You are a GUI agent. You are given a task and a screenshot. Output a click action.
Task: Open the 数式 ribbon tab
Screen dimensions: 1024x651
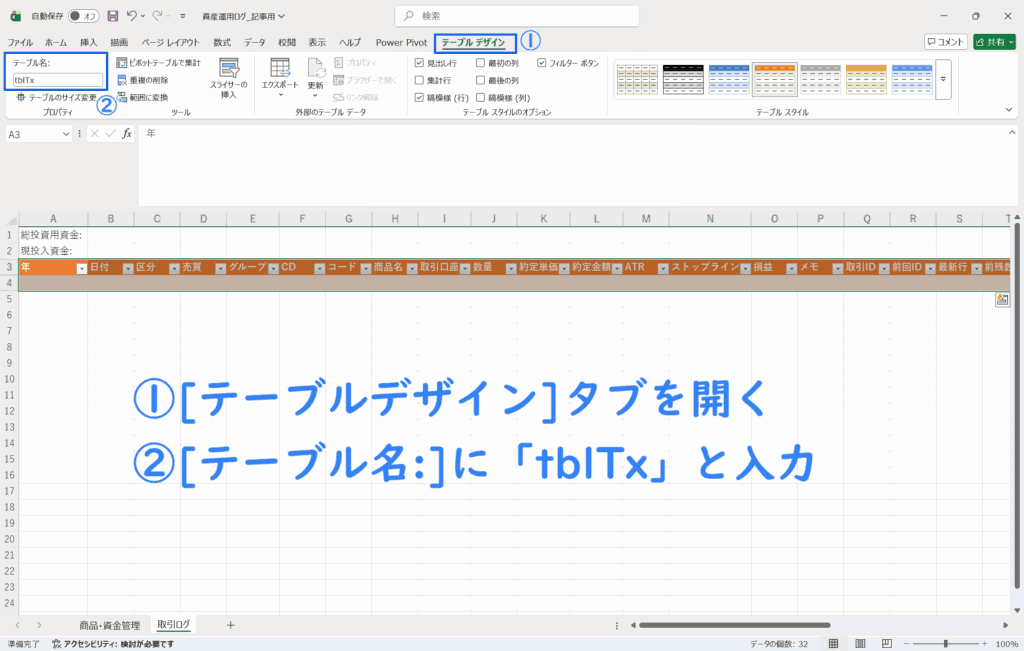coord(222,43)
